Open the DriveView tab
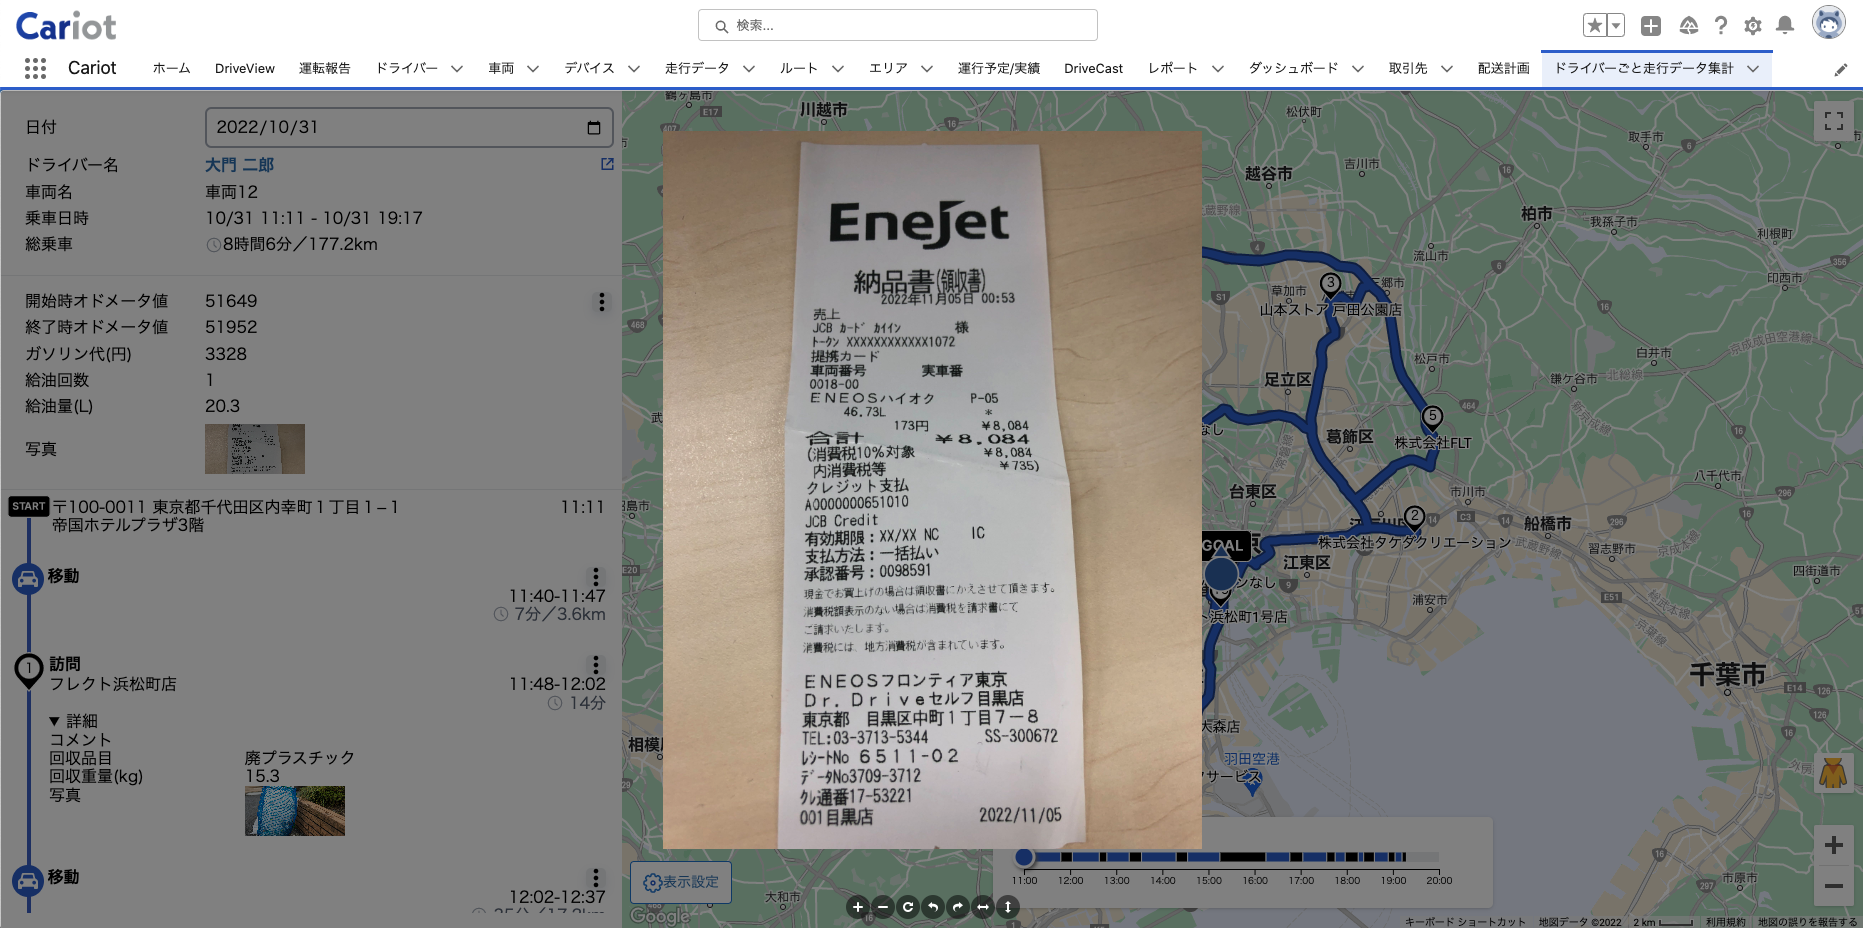The image size is (1863, 928). pos(245,69)
